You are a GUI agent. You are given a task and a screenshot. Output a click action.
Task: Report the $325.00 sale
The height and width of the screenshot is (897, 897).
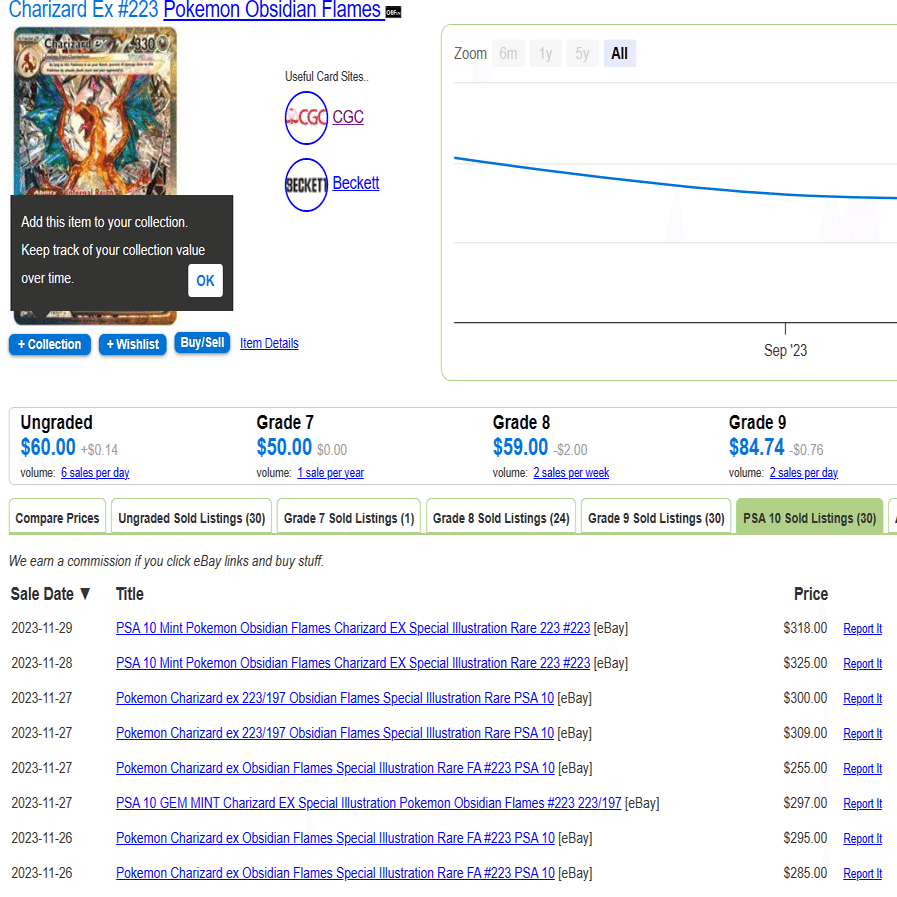(863, 663)
